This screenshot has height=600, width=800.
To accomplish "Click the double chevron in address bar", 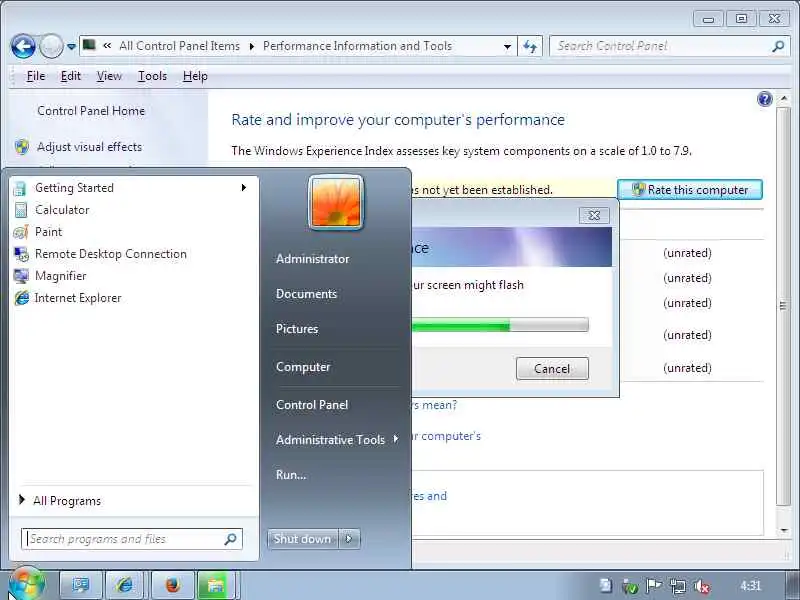I will tap(107, 45).
